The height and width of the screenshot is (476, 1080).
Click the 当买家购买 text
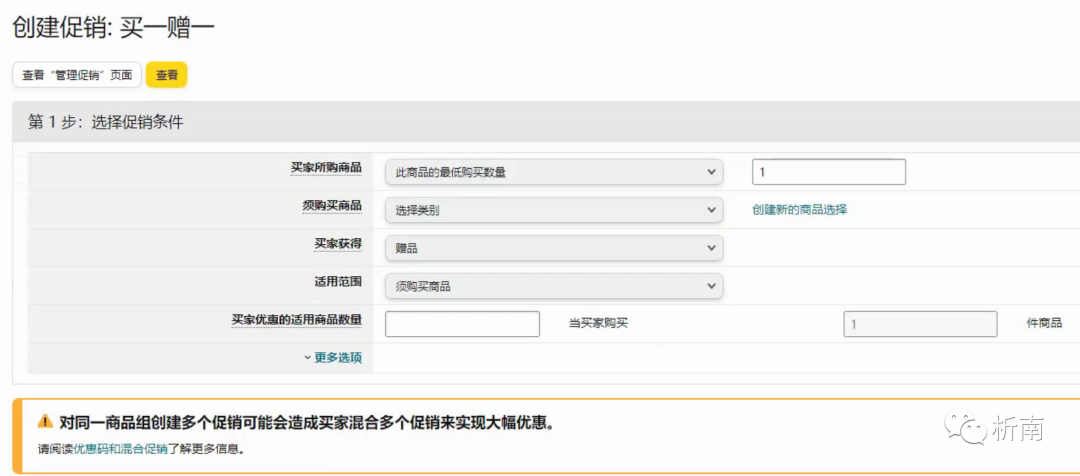[599, 324]
